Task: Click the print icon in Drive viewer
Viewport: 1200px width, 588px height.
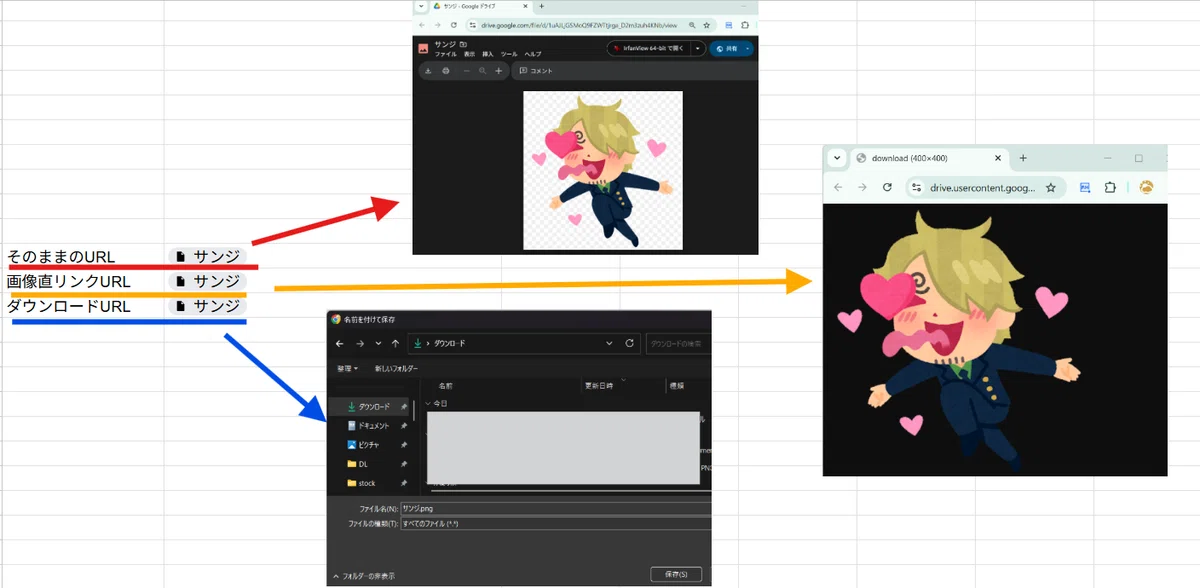Action: click(x=445, y=71)
